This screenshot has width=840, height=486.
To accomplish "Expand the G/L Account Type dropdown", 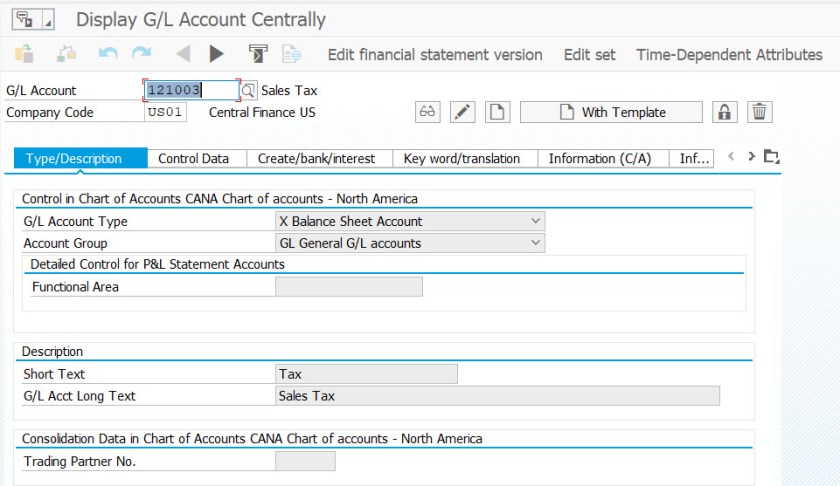I will coord(536,221).
